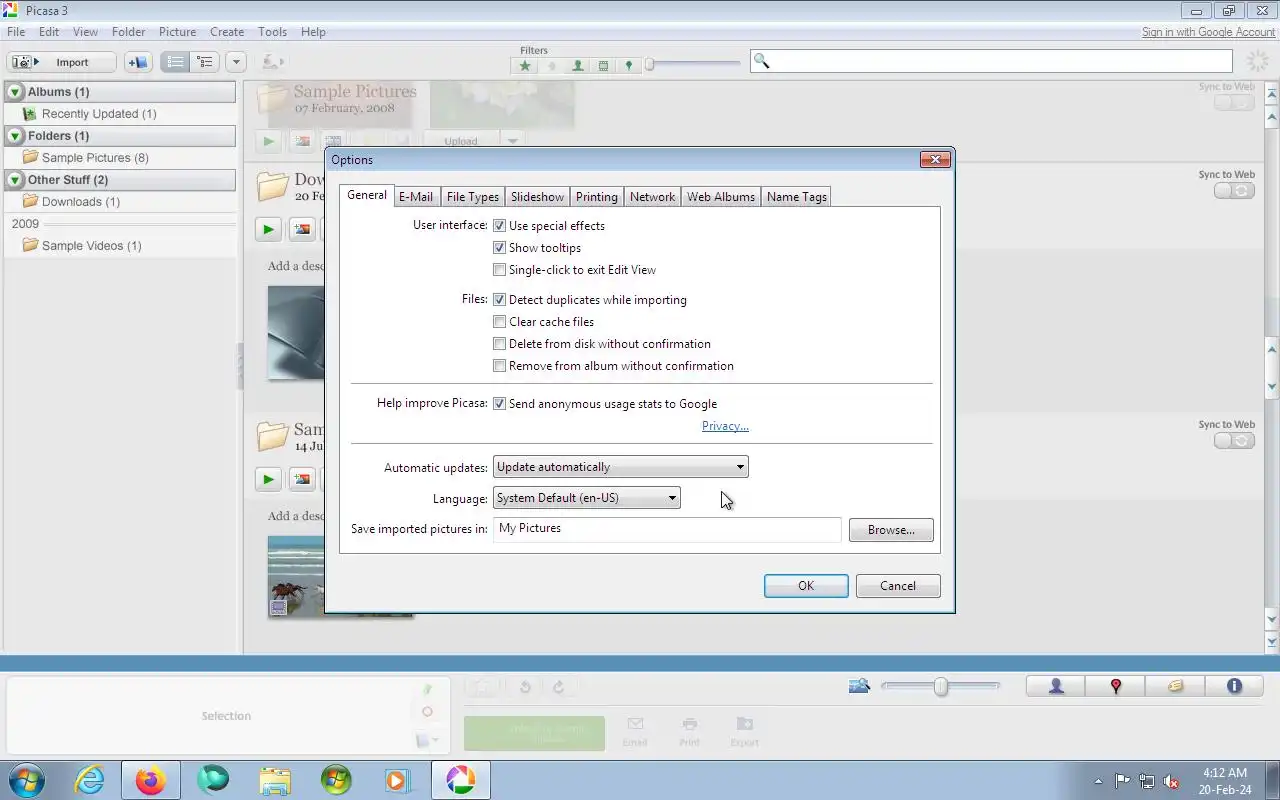The width and height of the screenshot is (1280, 800).
Task: Collapse the Albums section
Action: [15, 92]
